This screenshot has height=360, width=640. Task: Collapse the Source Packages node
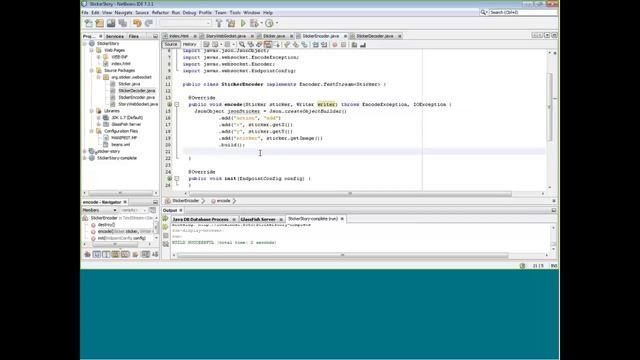coord(92,71)
